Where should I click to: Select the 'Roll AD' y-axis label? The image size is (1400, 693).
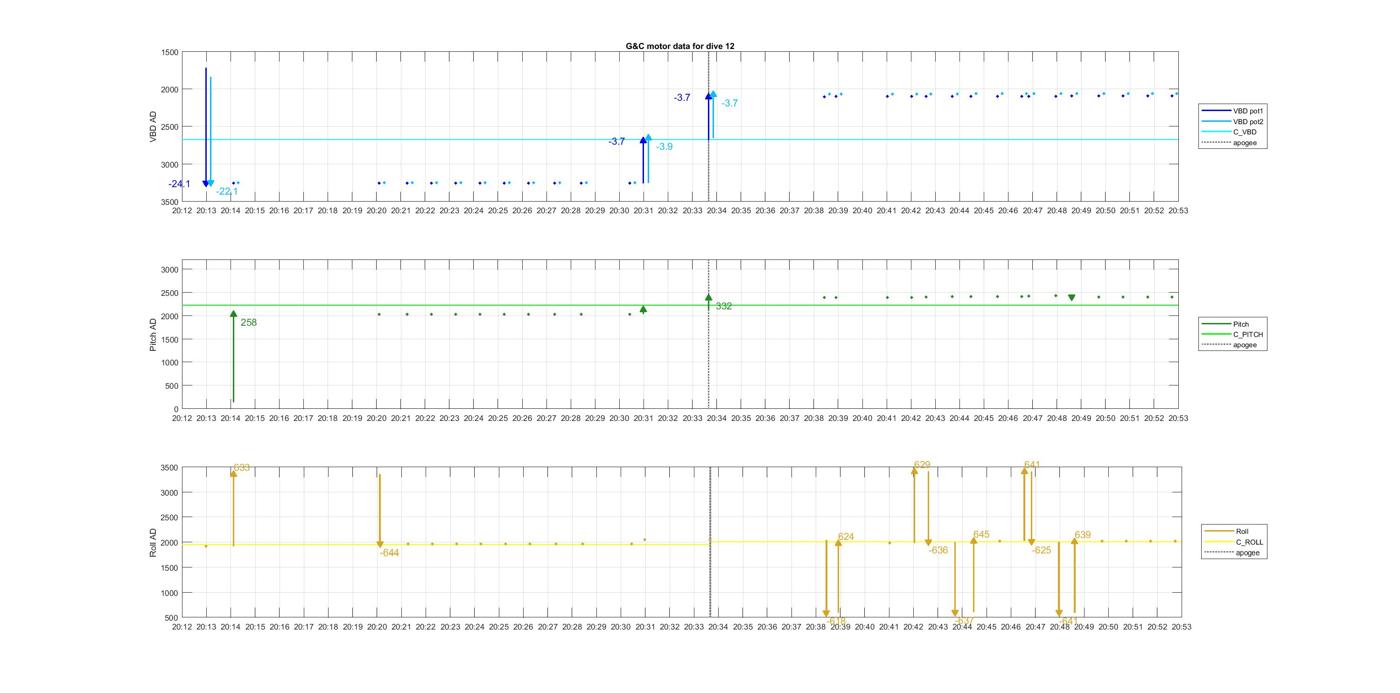coord(154,542)
